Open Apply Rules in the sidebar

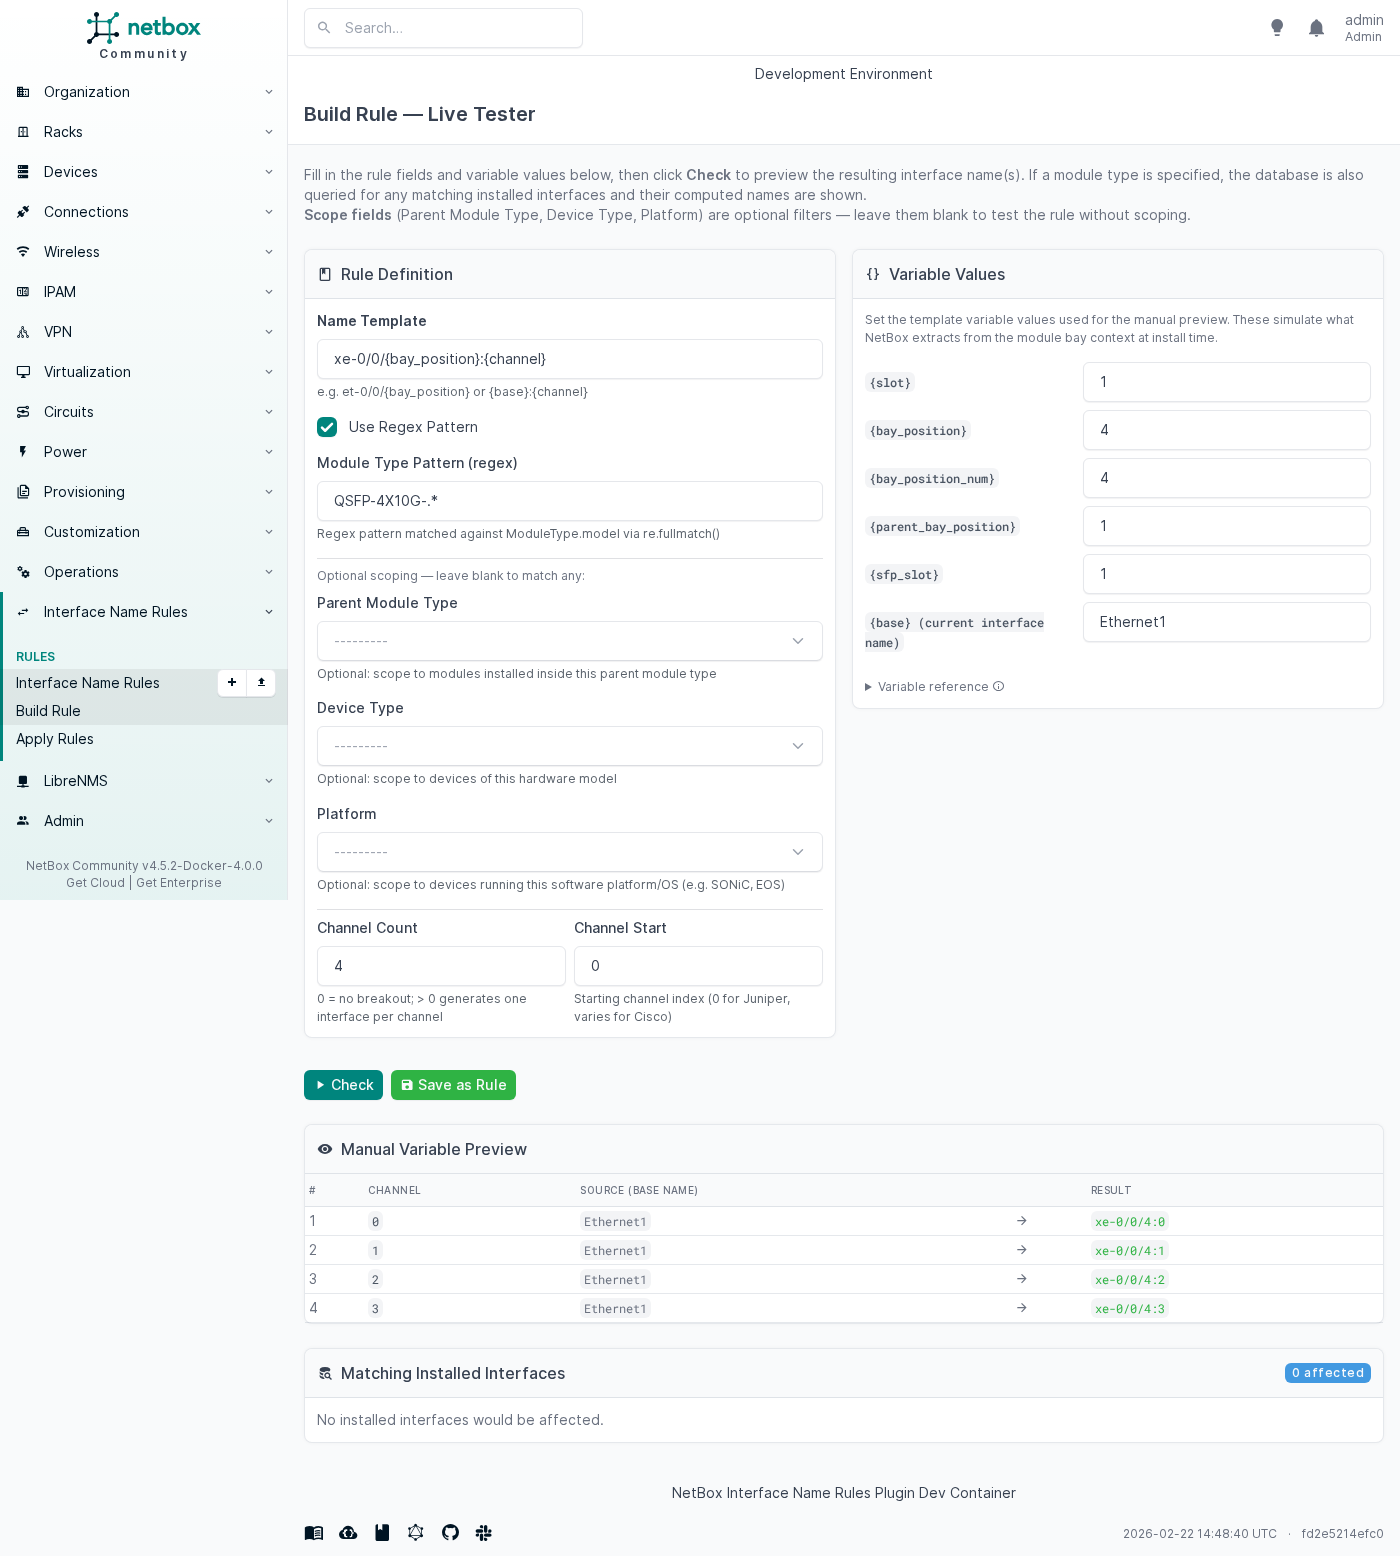click(55, 739)
